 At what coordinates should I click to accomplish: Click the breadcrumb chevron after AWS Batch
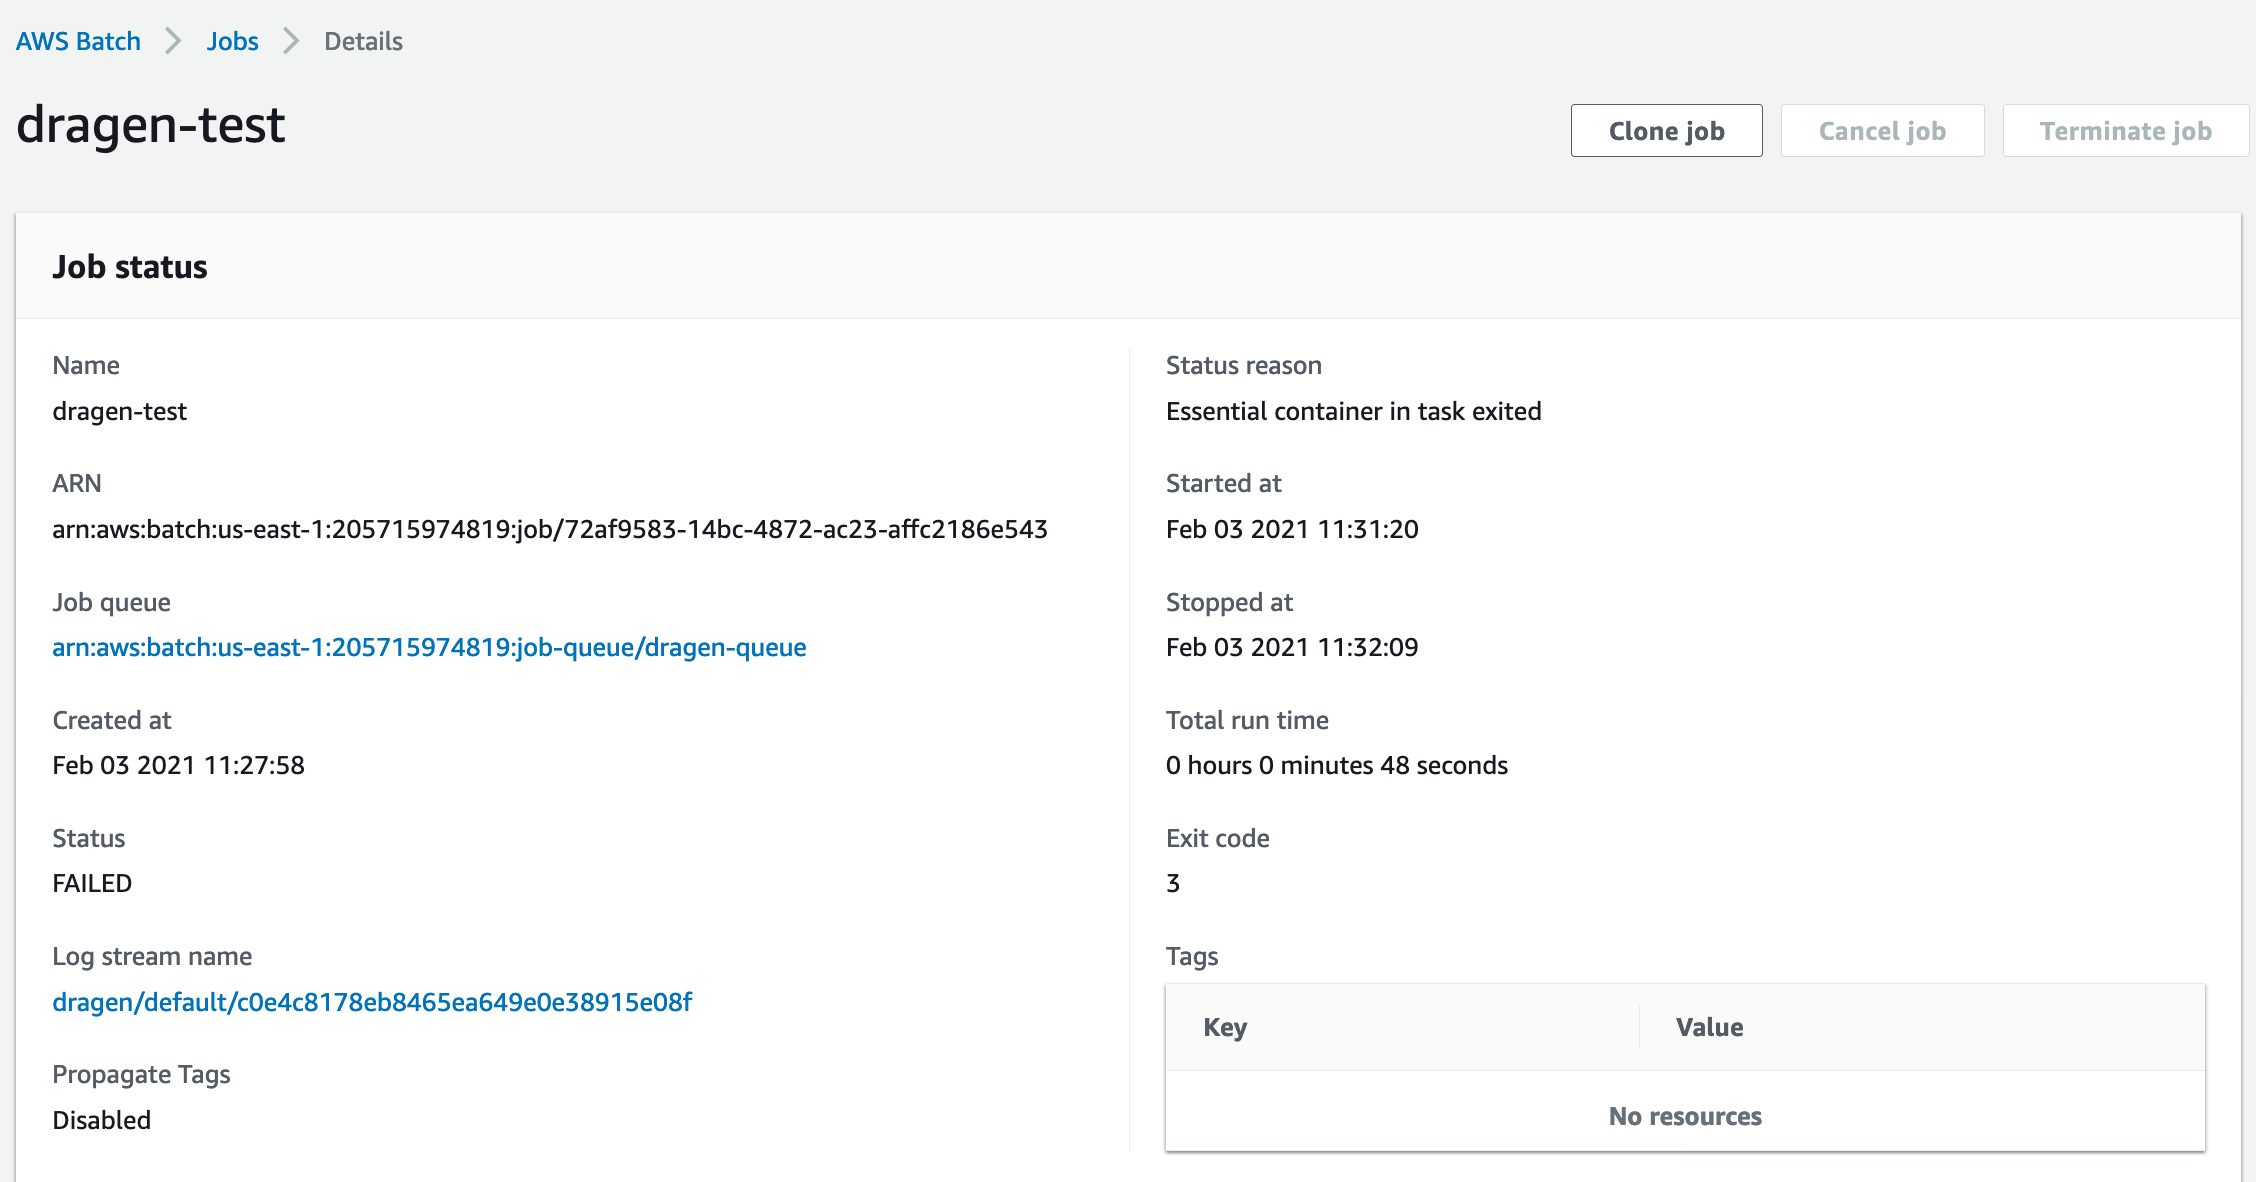click(173, 41)
